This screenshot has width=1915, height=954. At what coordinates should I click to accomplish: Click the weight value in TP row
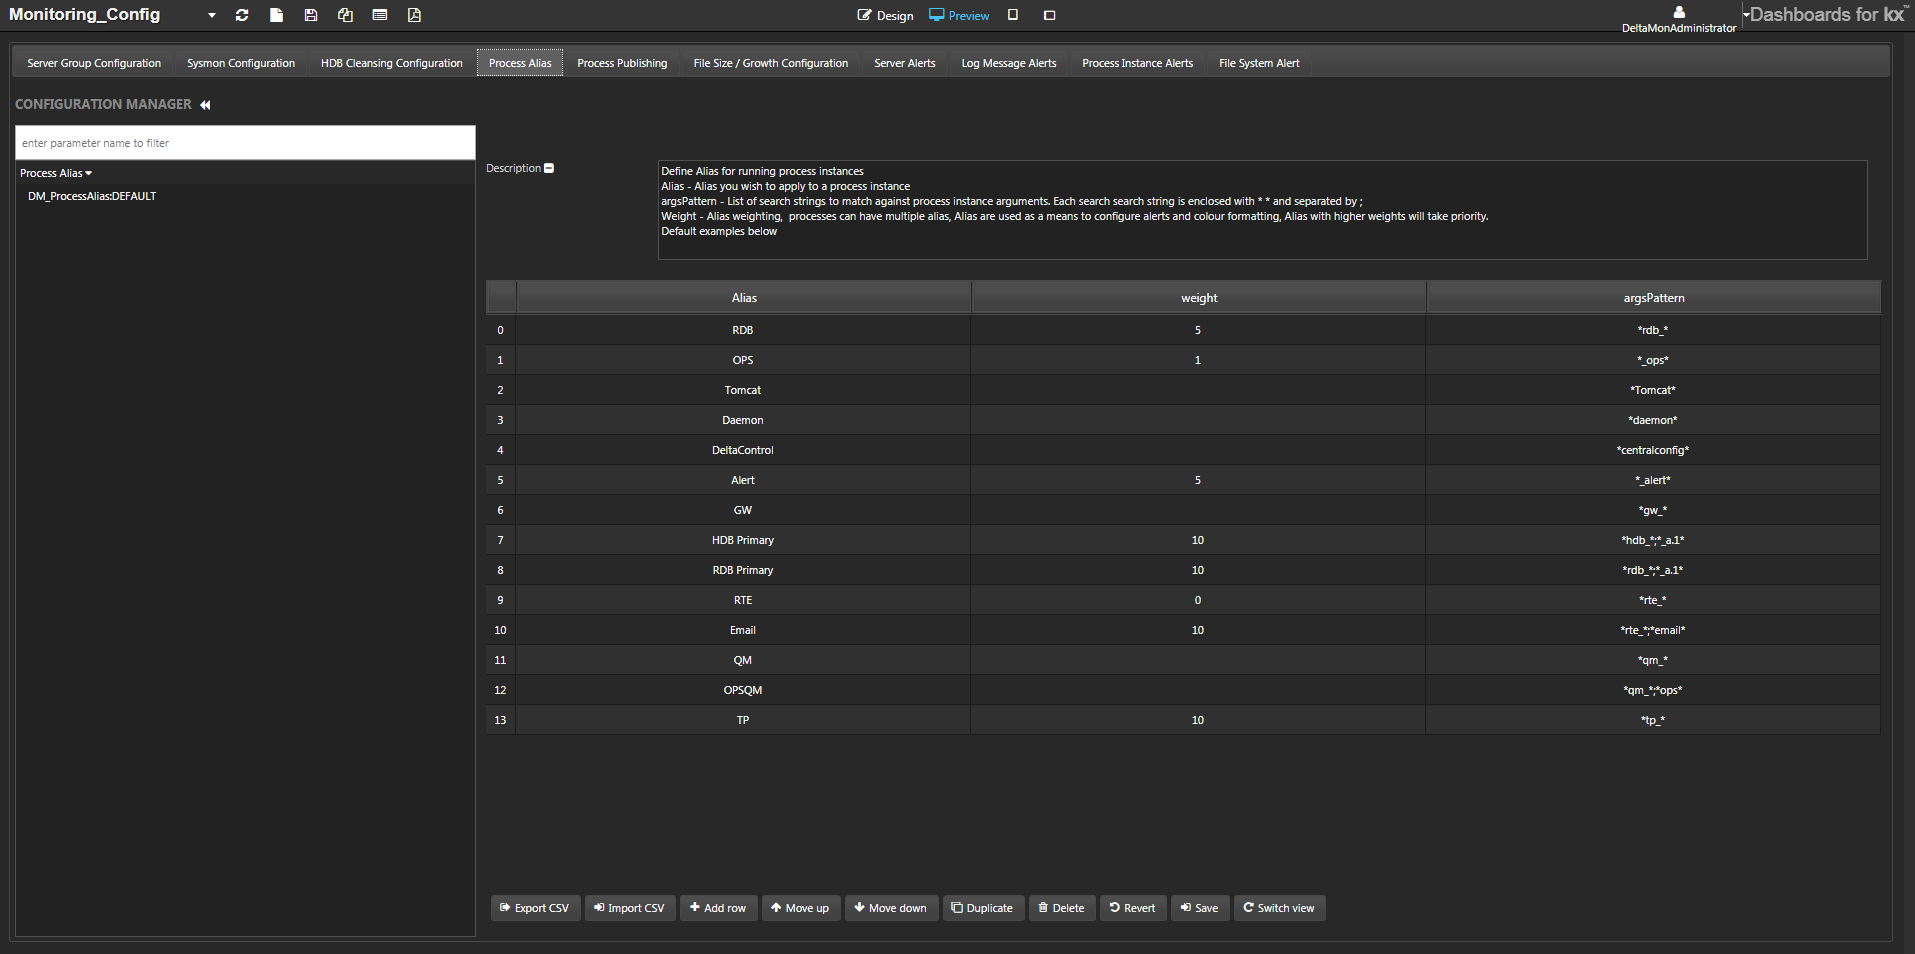[1198, 720]
